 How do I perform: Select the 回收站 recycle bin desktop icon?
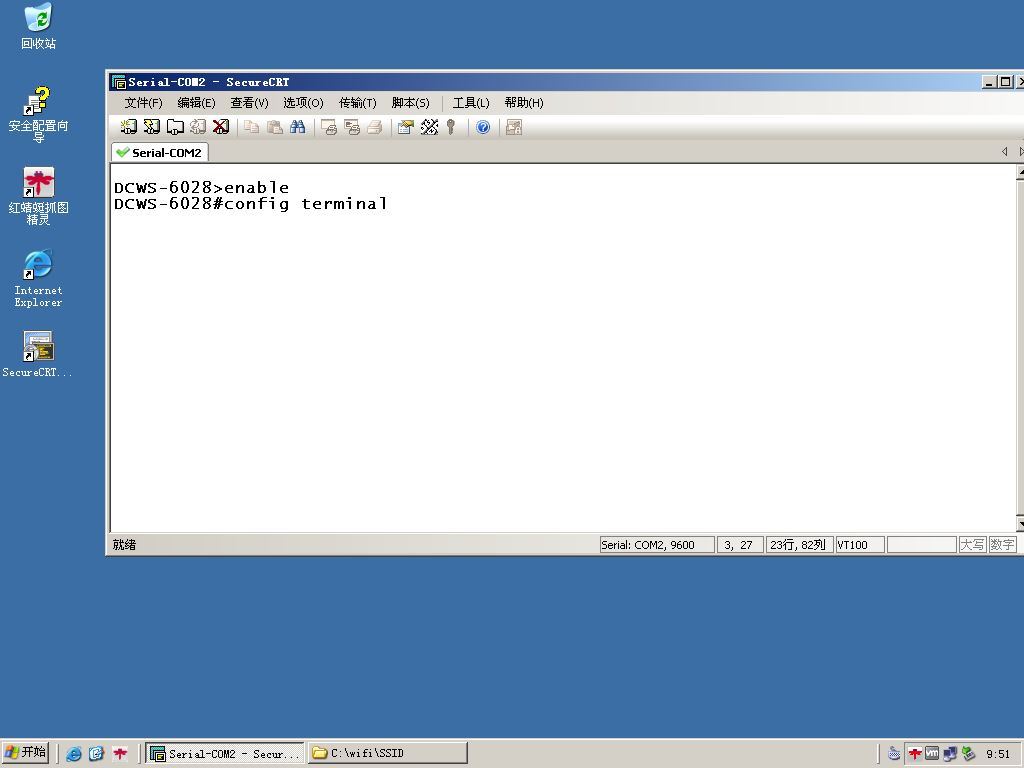pos(39,26)
